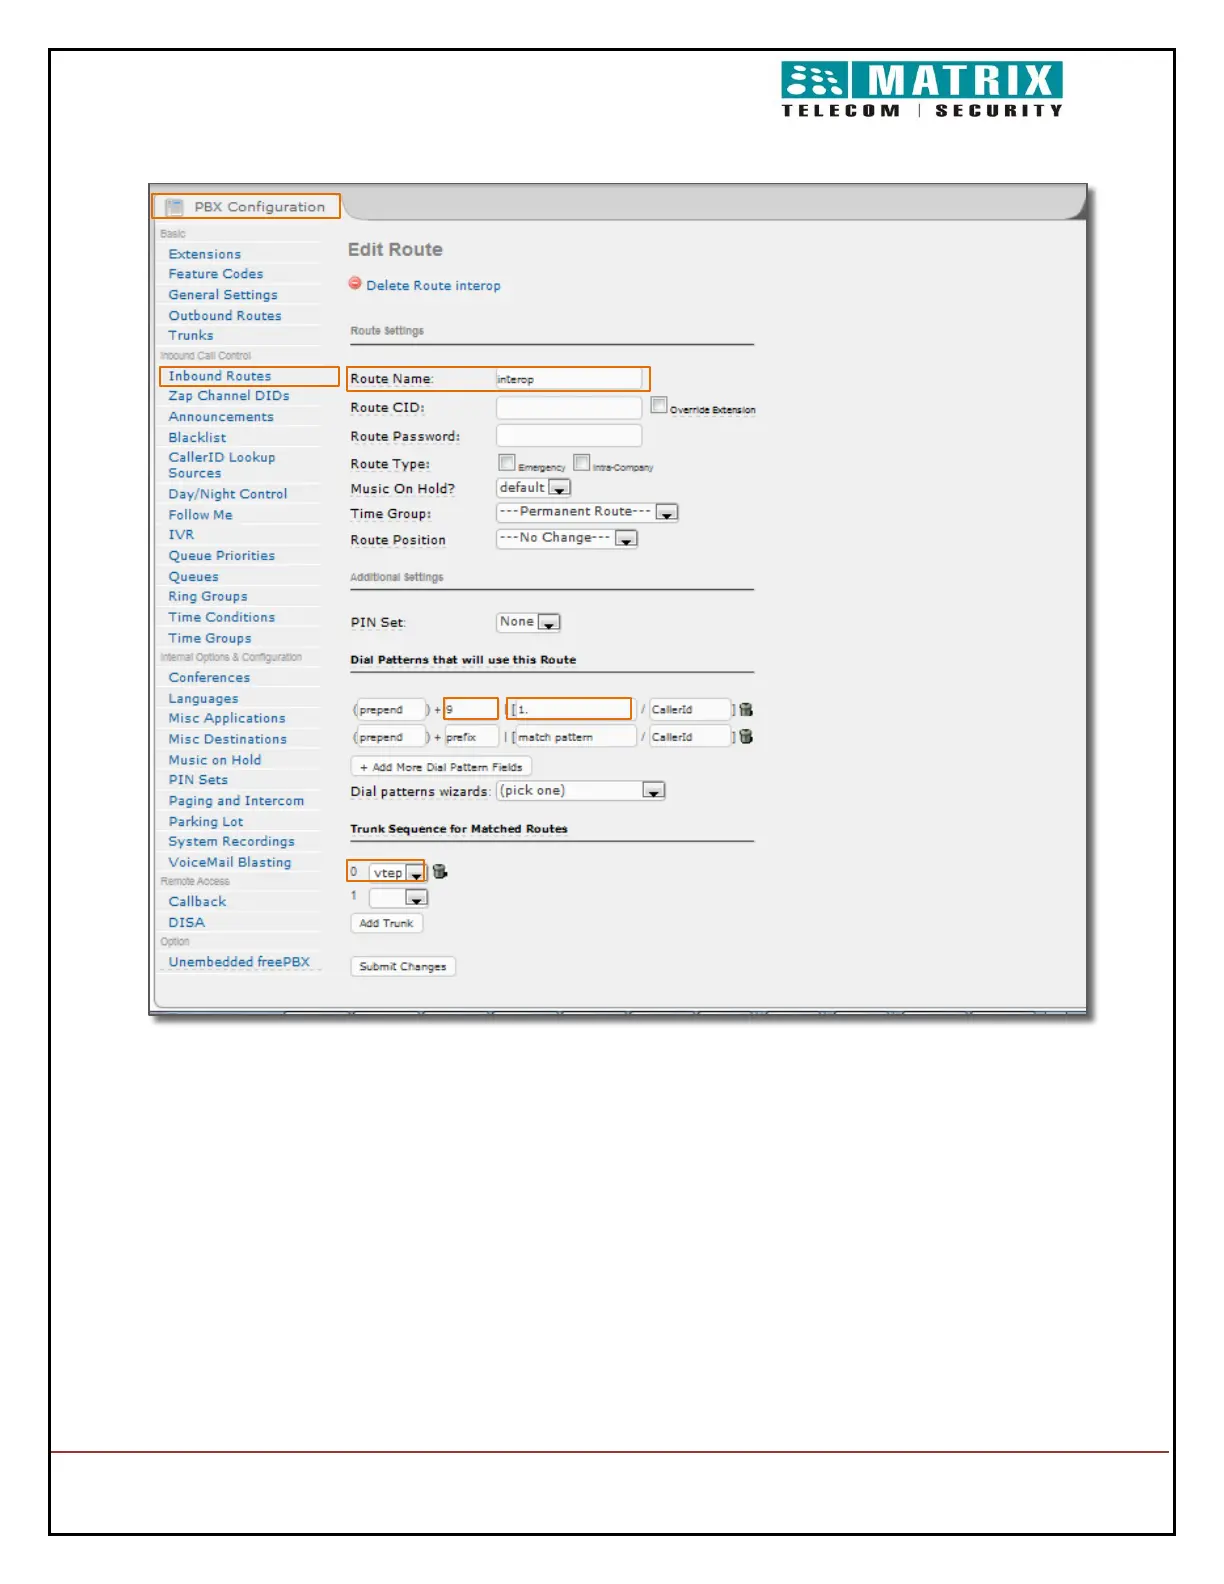
Task: Open Outbound Routes in the sidebar
Action: 225,316
